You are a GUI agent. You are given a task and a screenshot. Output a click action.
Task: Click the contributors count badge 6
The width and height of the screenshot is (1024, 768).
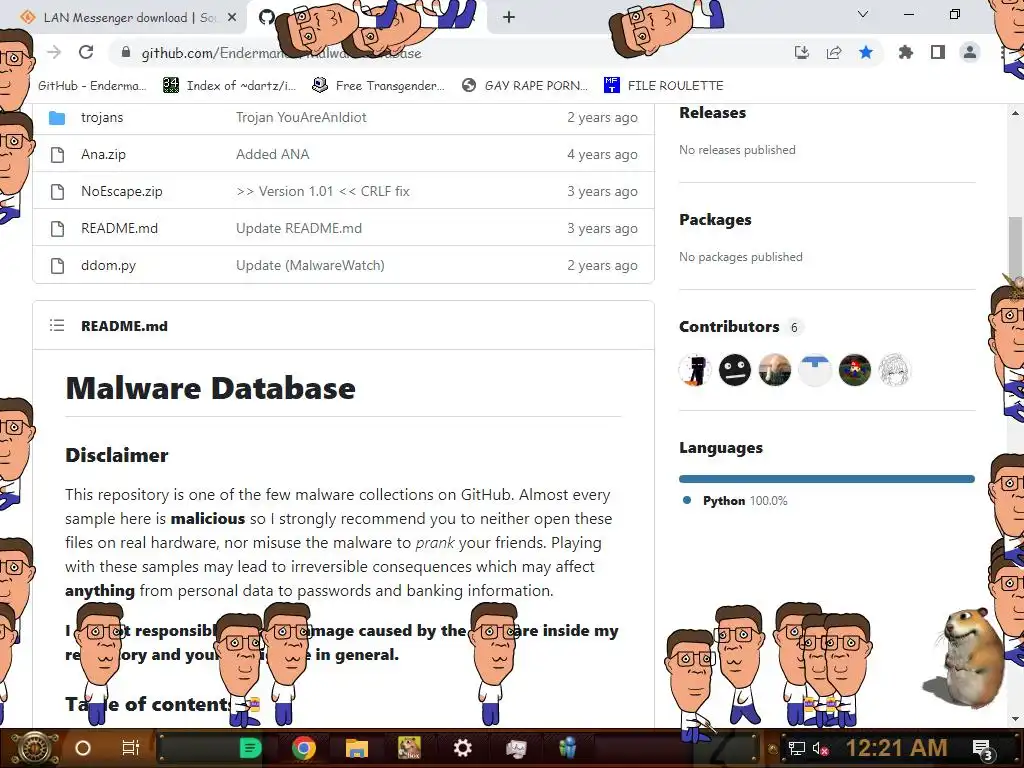click(x=794, y=327)
